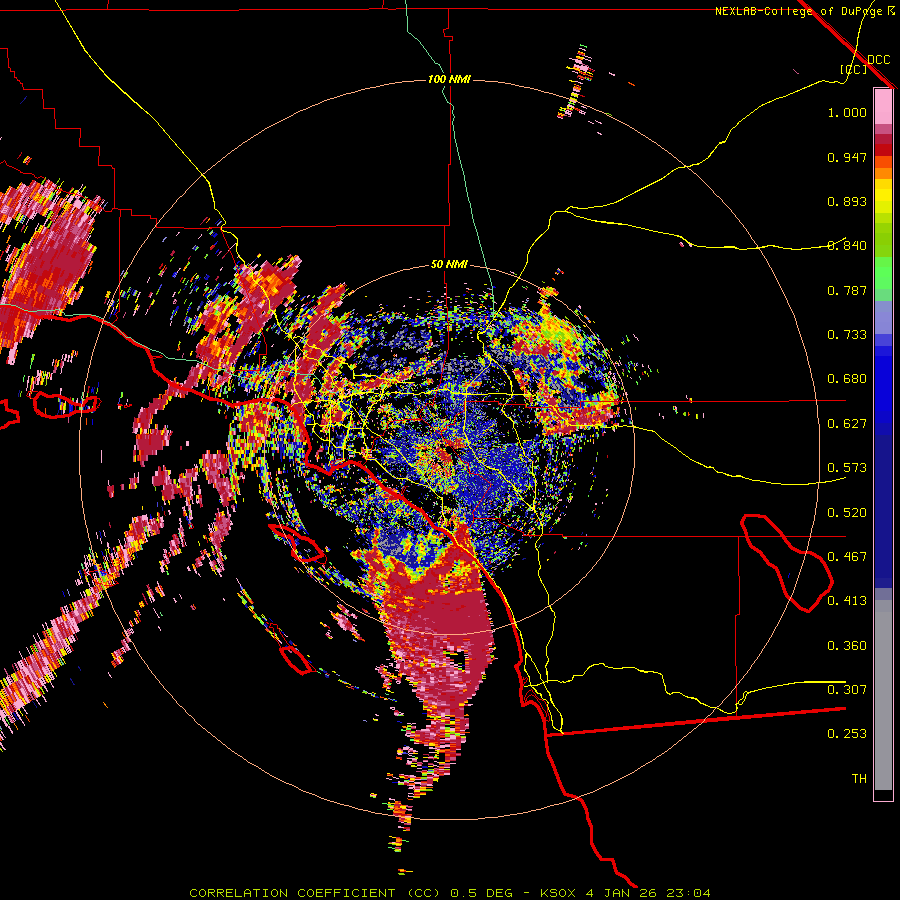The height and width of the screenshot is (900, 900).
Task: Click the 0.893 scale value
Action: [847, 201]
